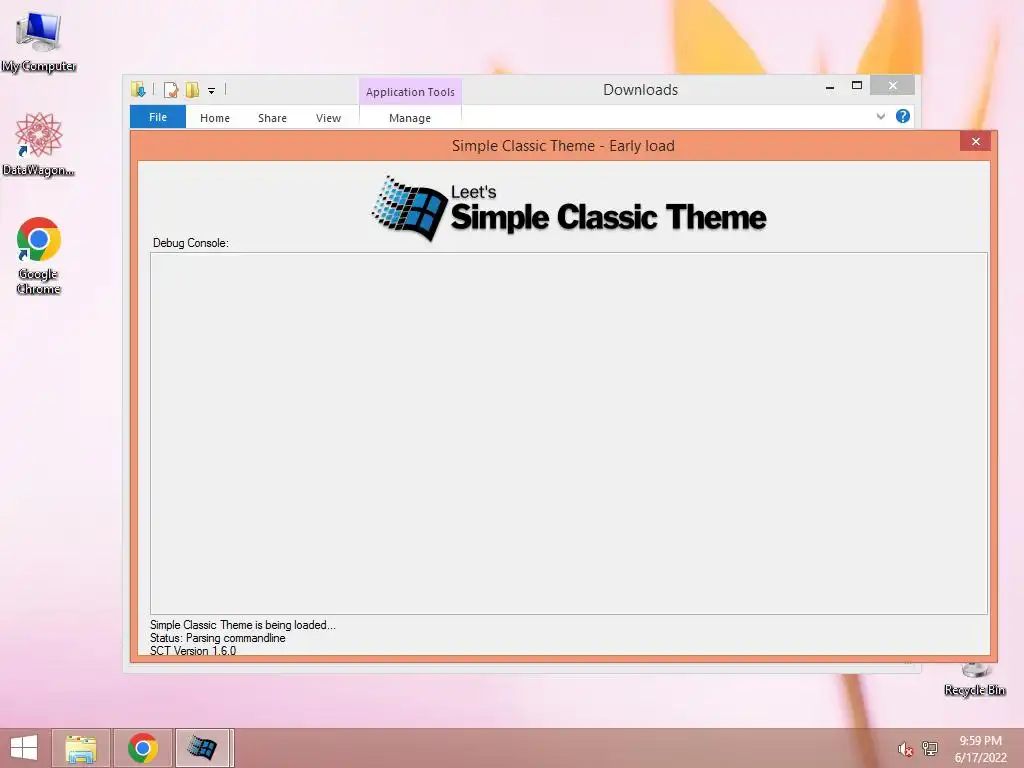Switch to the Home ribbon tab
Image resolution: width=1024 pixels, height=768 pixels.
215,118
